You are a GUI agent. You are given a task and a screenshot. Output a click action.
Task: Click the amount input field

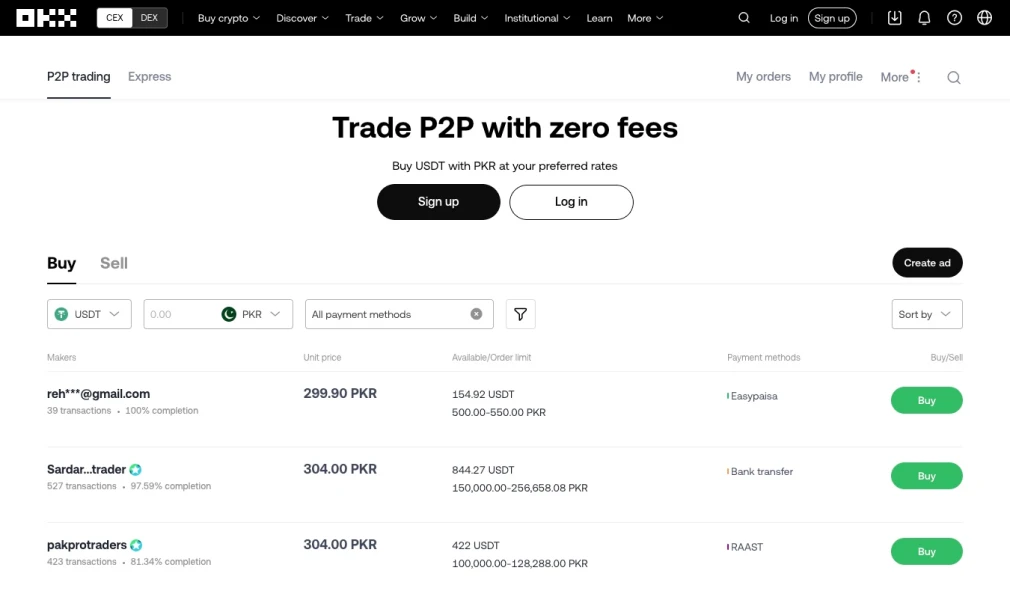[180, 314]
